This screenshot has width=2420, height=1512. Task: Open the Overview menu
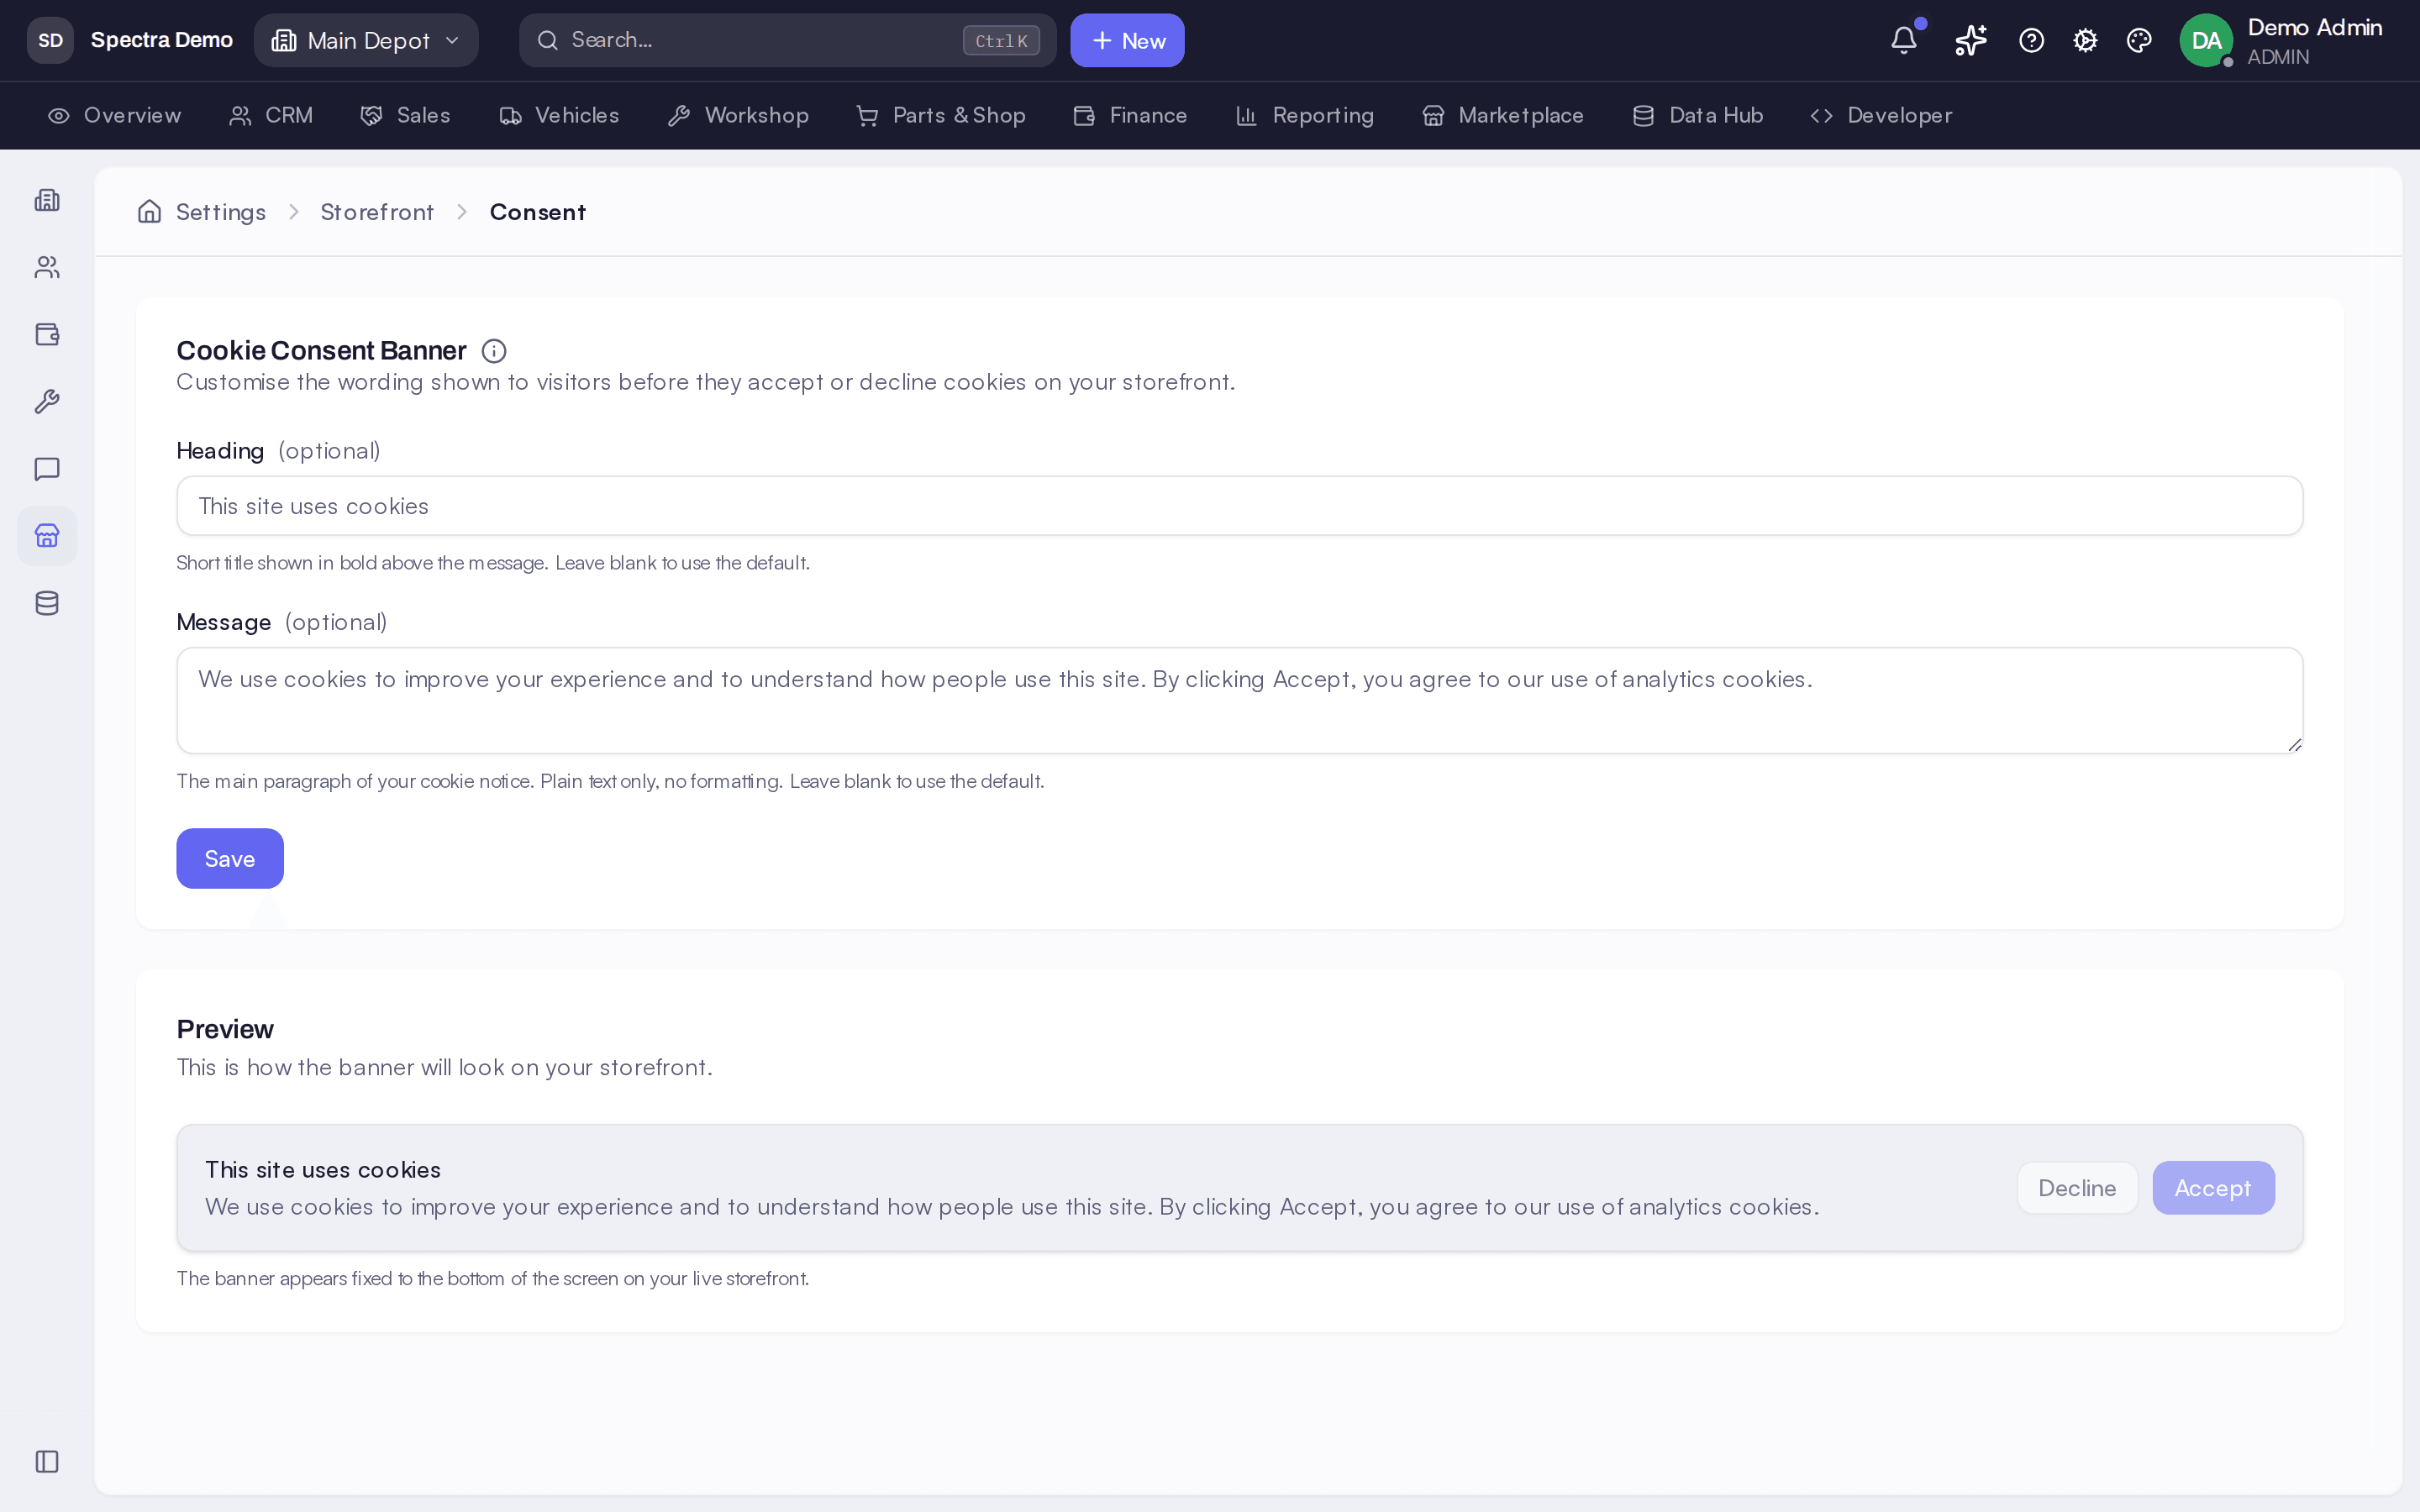tap(115, 115)
